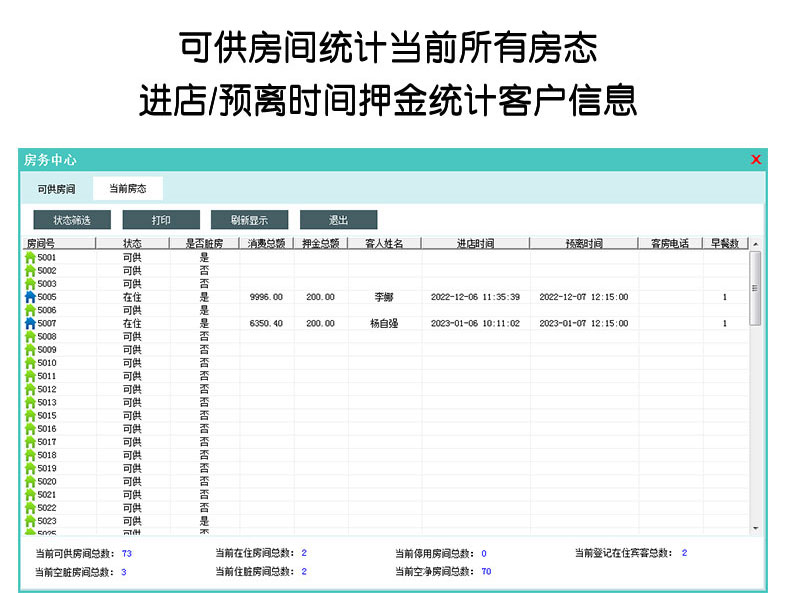Viewport: 790px width, 593px height.
Task: Close the 房务中心 window
Action: (756, 160)
